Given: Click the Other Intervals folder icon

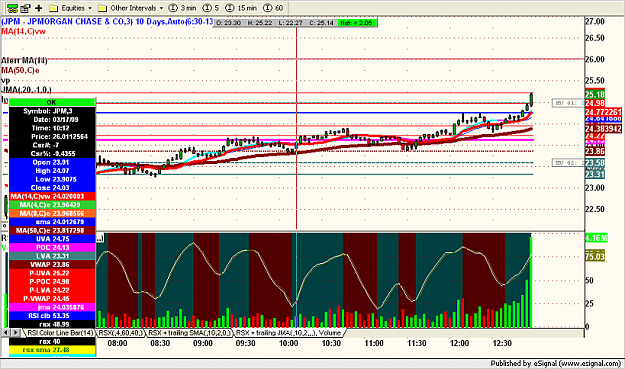Looking at the screenshot, I should click(x=102, y=8).
